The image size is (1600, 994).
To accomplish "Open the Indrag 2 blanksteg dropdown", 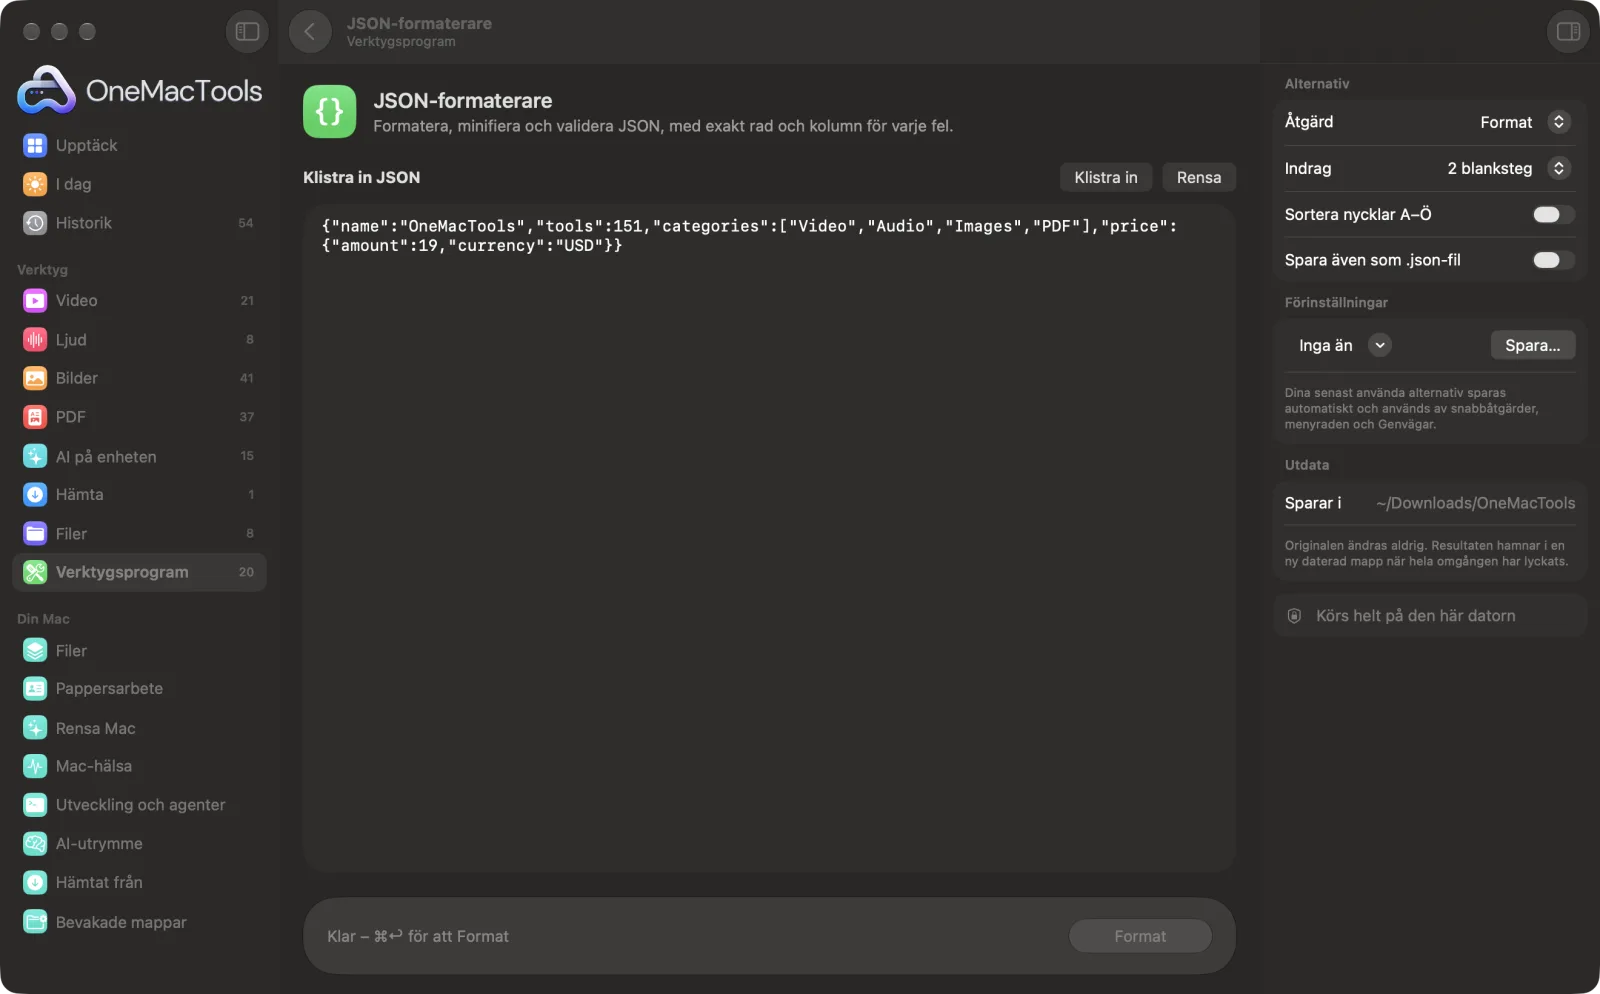I will 1508,168.
